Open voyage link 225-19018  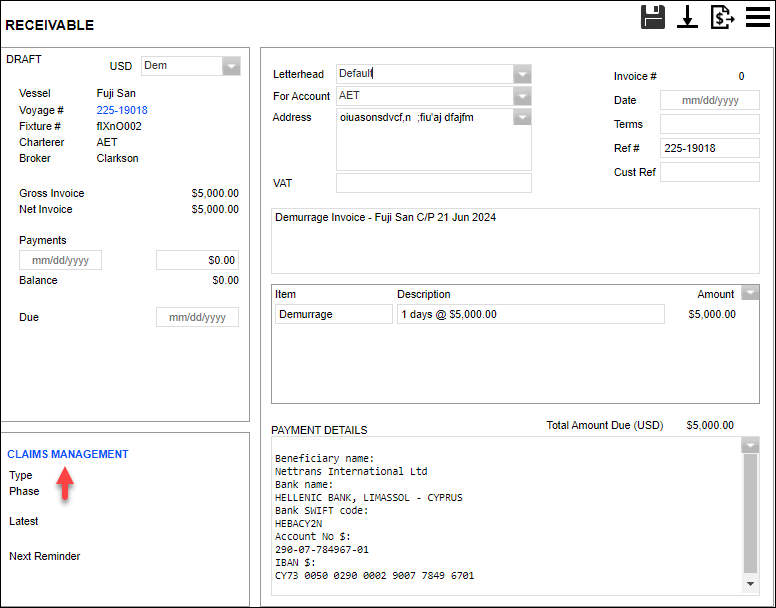122,110
